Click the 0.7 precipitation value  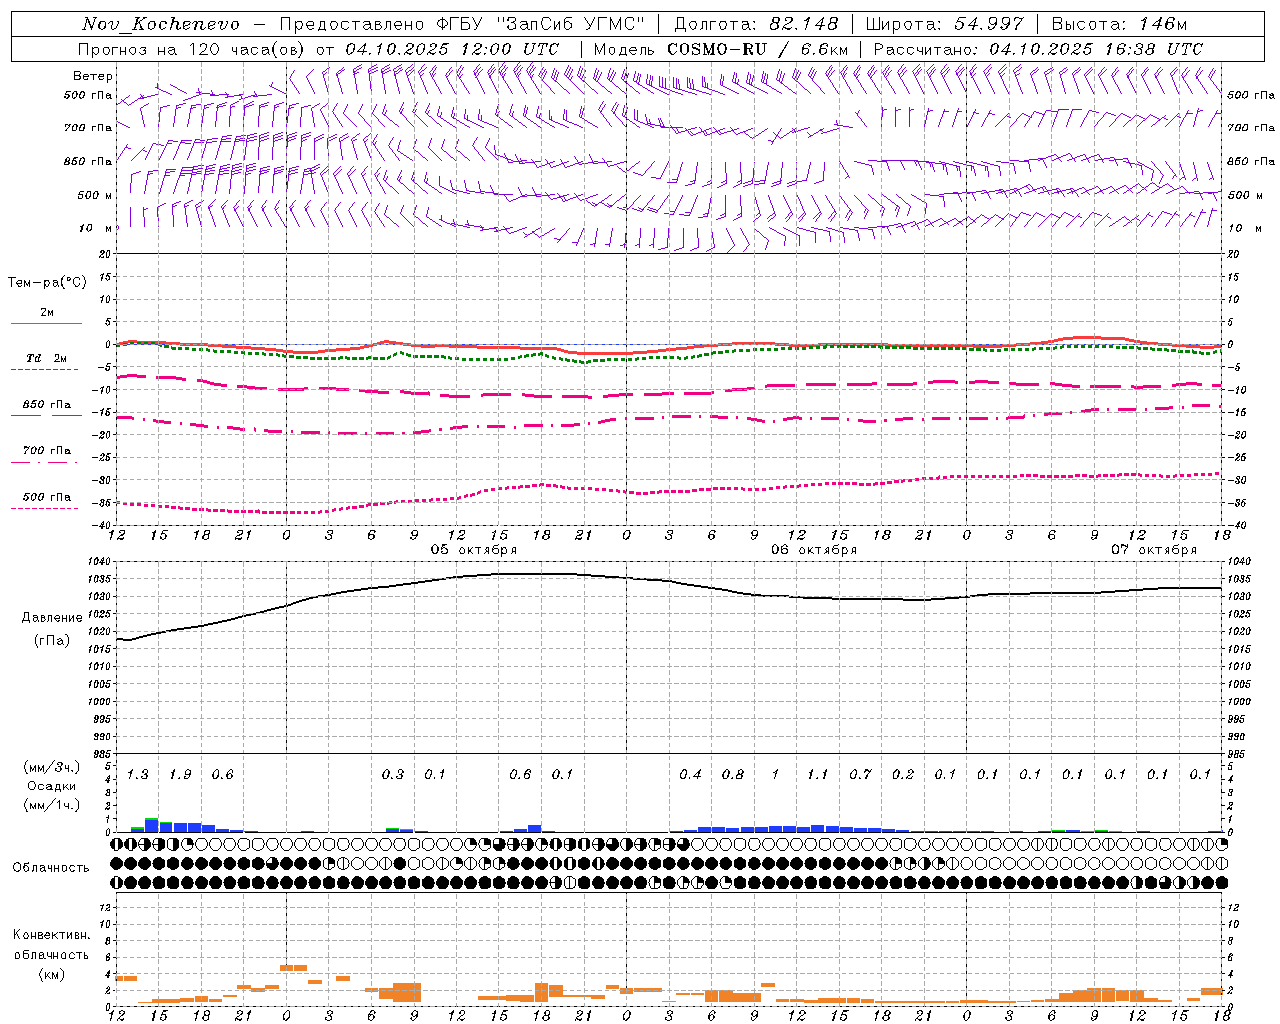click(x=861, y=775)
